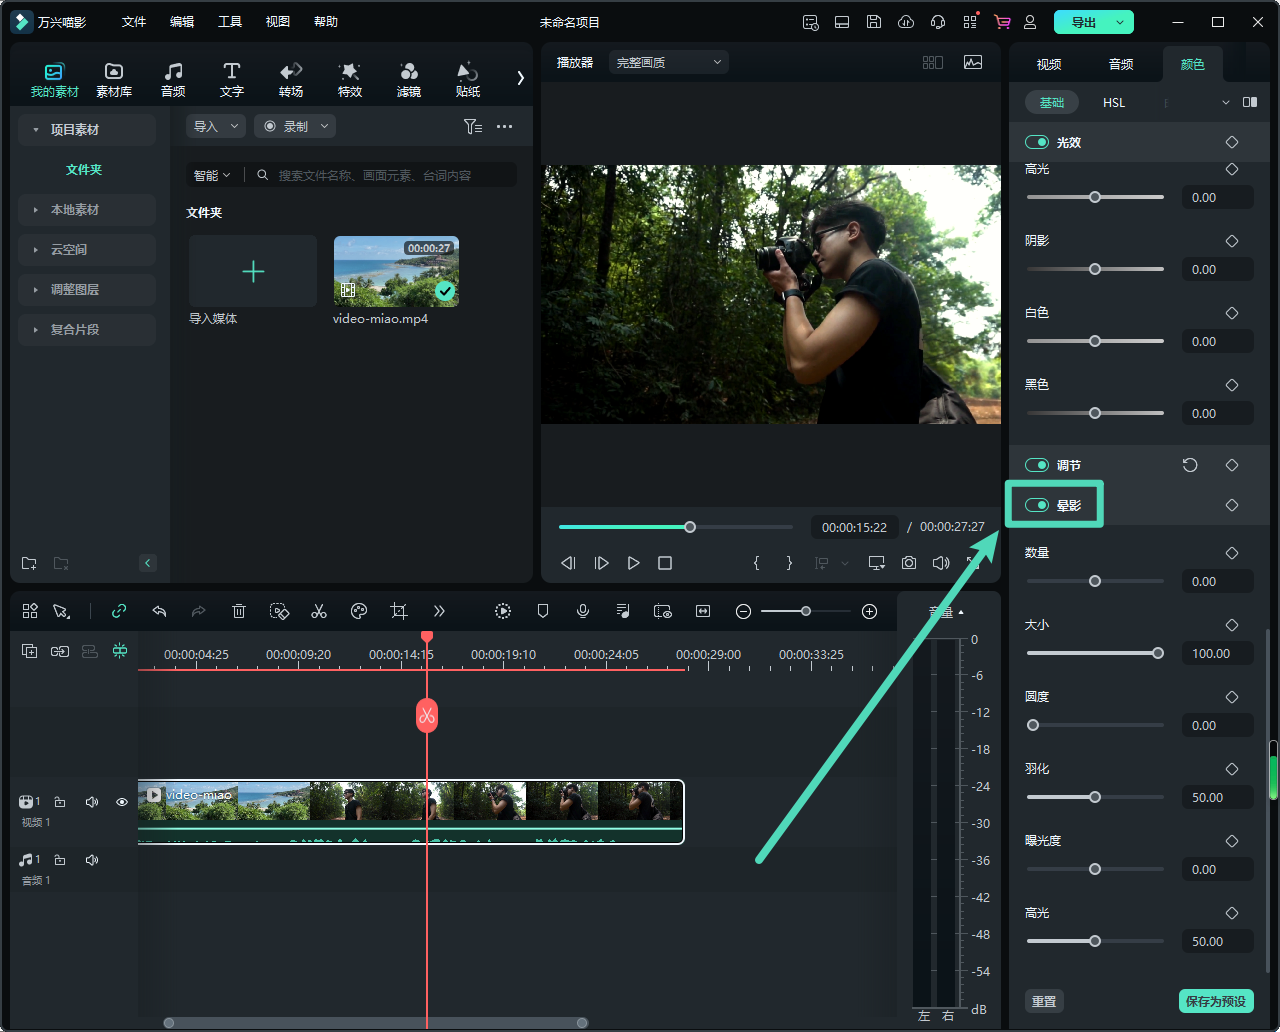Click the 重置 reset button
Image resolution: width=1280 pixels, height=1032 pixels.
point(1044,1001)
